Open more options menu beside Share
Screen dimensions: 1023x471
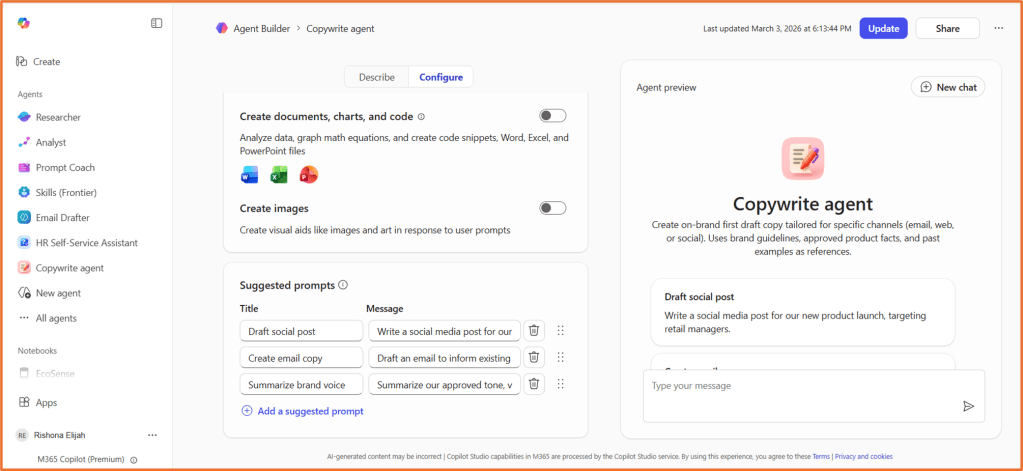pyautogui.click(x=998, y=28)
